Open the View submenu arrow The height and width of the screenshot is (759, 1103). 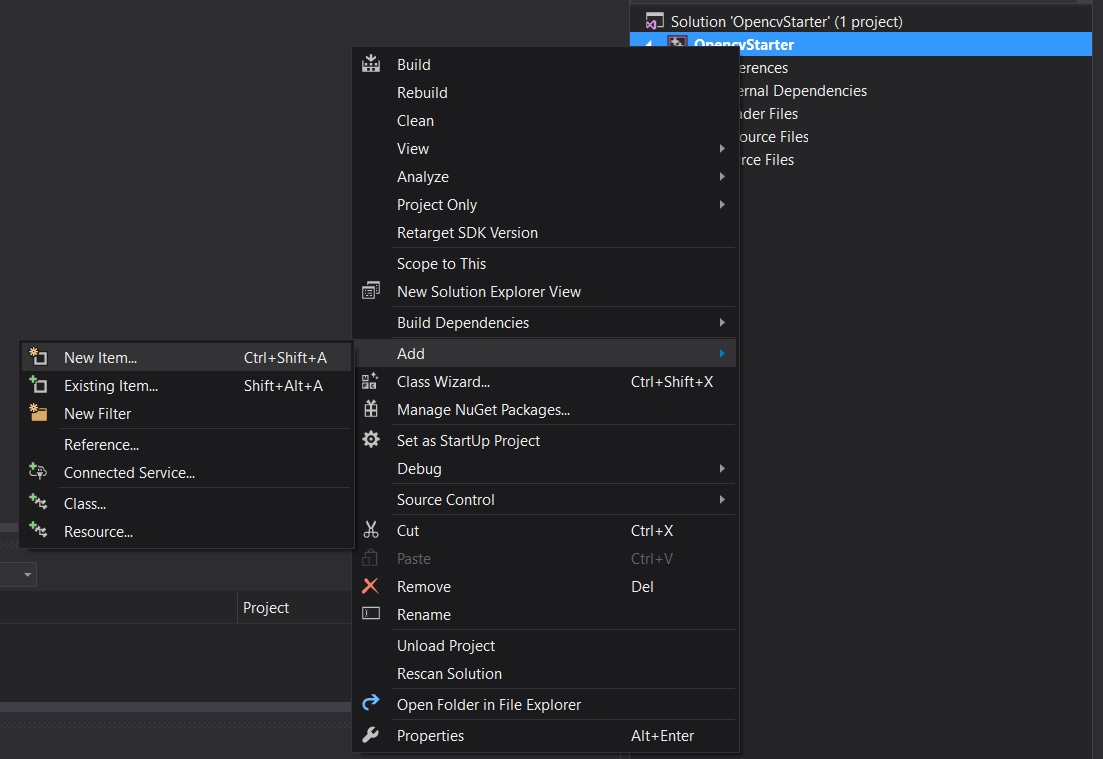722,148
